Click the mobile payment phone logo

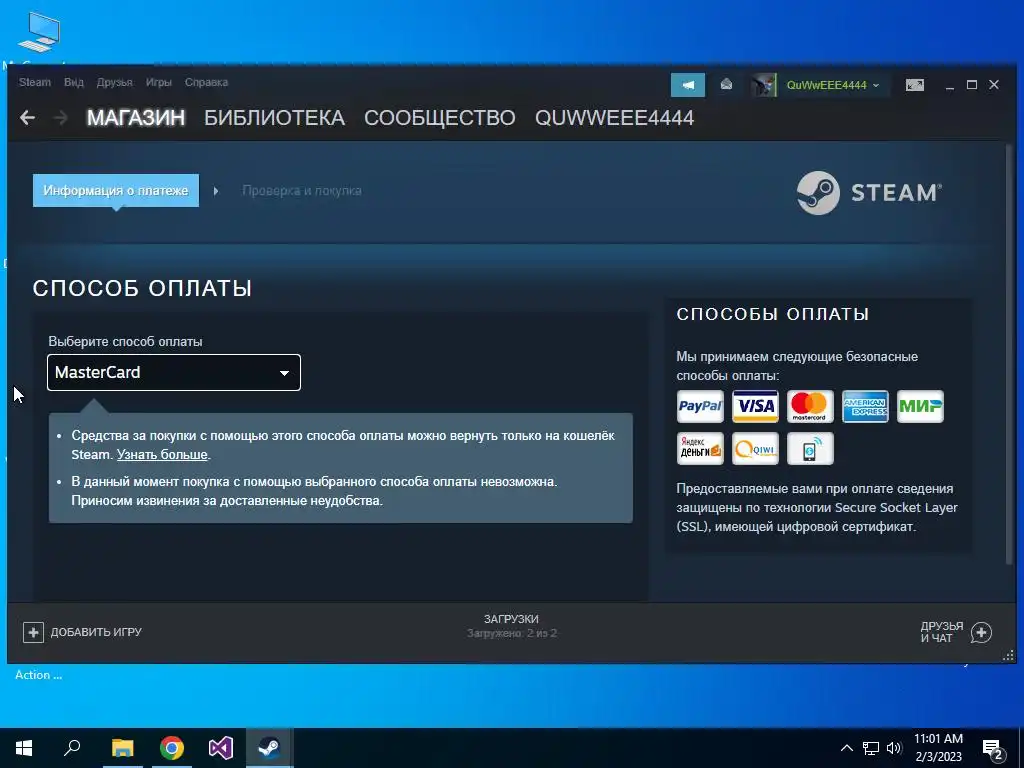[810, 449]
